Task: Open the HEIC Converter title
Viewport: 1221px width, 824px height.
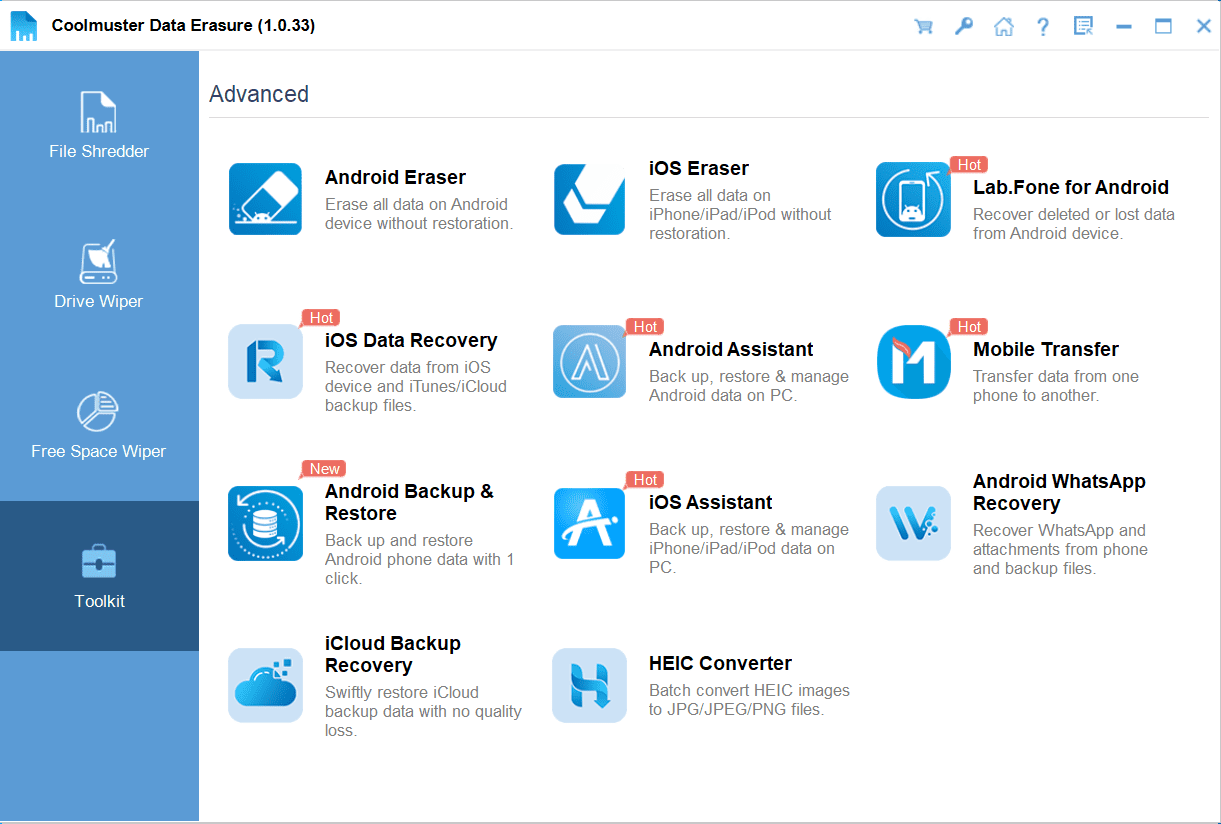Action: pos(720,663)
